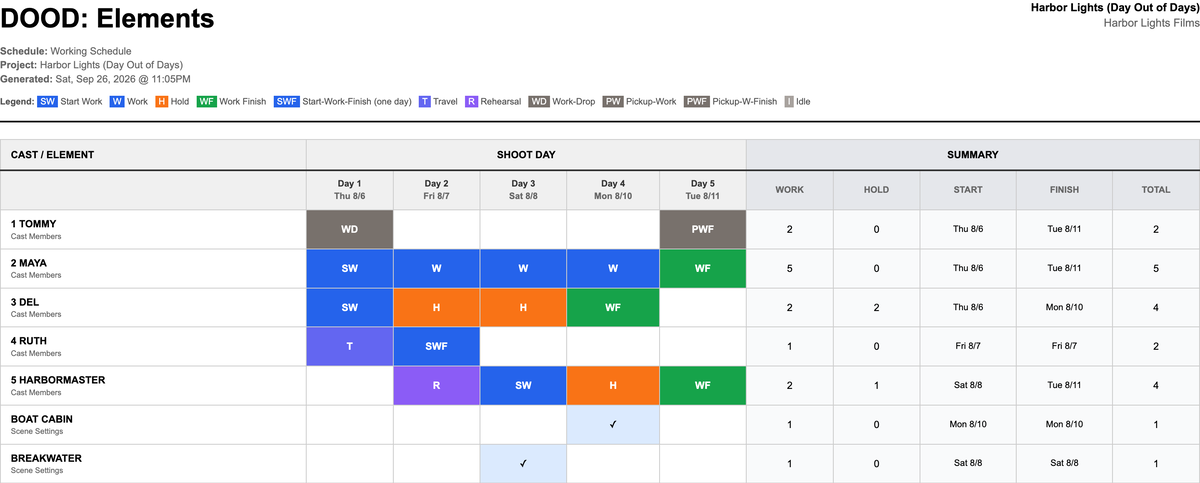Select Harbormaster's R rehearsal cell on Day 2
Viewport: 1200px width, 483px height.
click(x=437, y=385)
